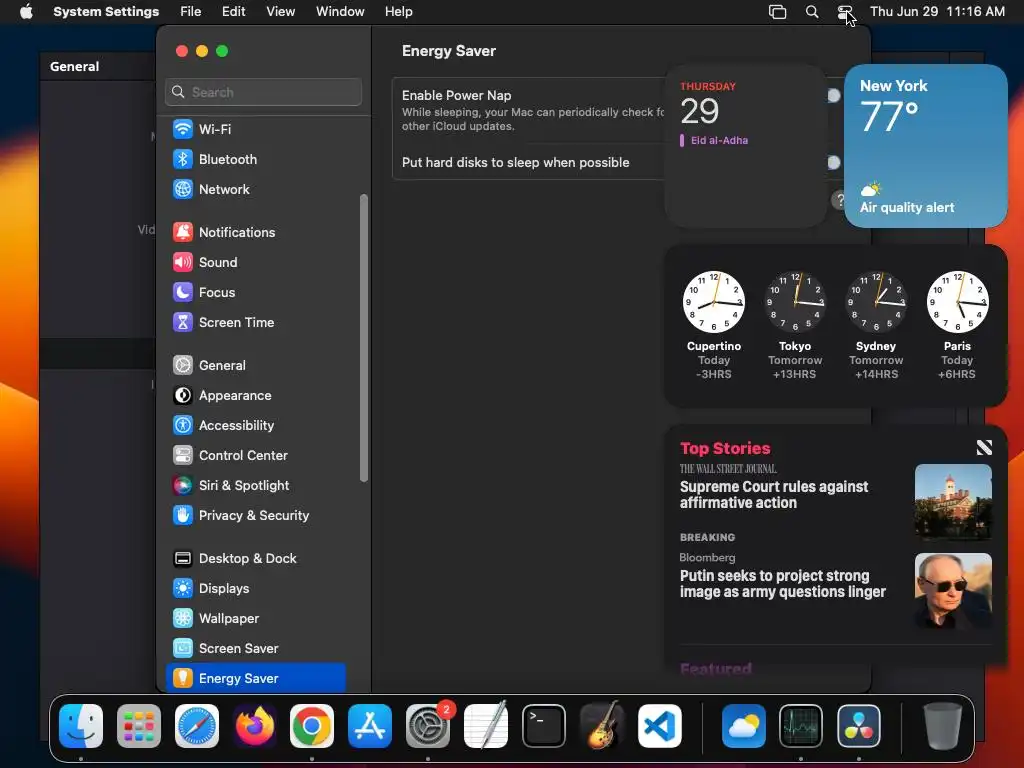Open Activity Monitor from the Dock

801,726
